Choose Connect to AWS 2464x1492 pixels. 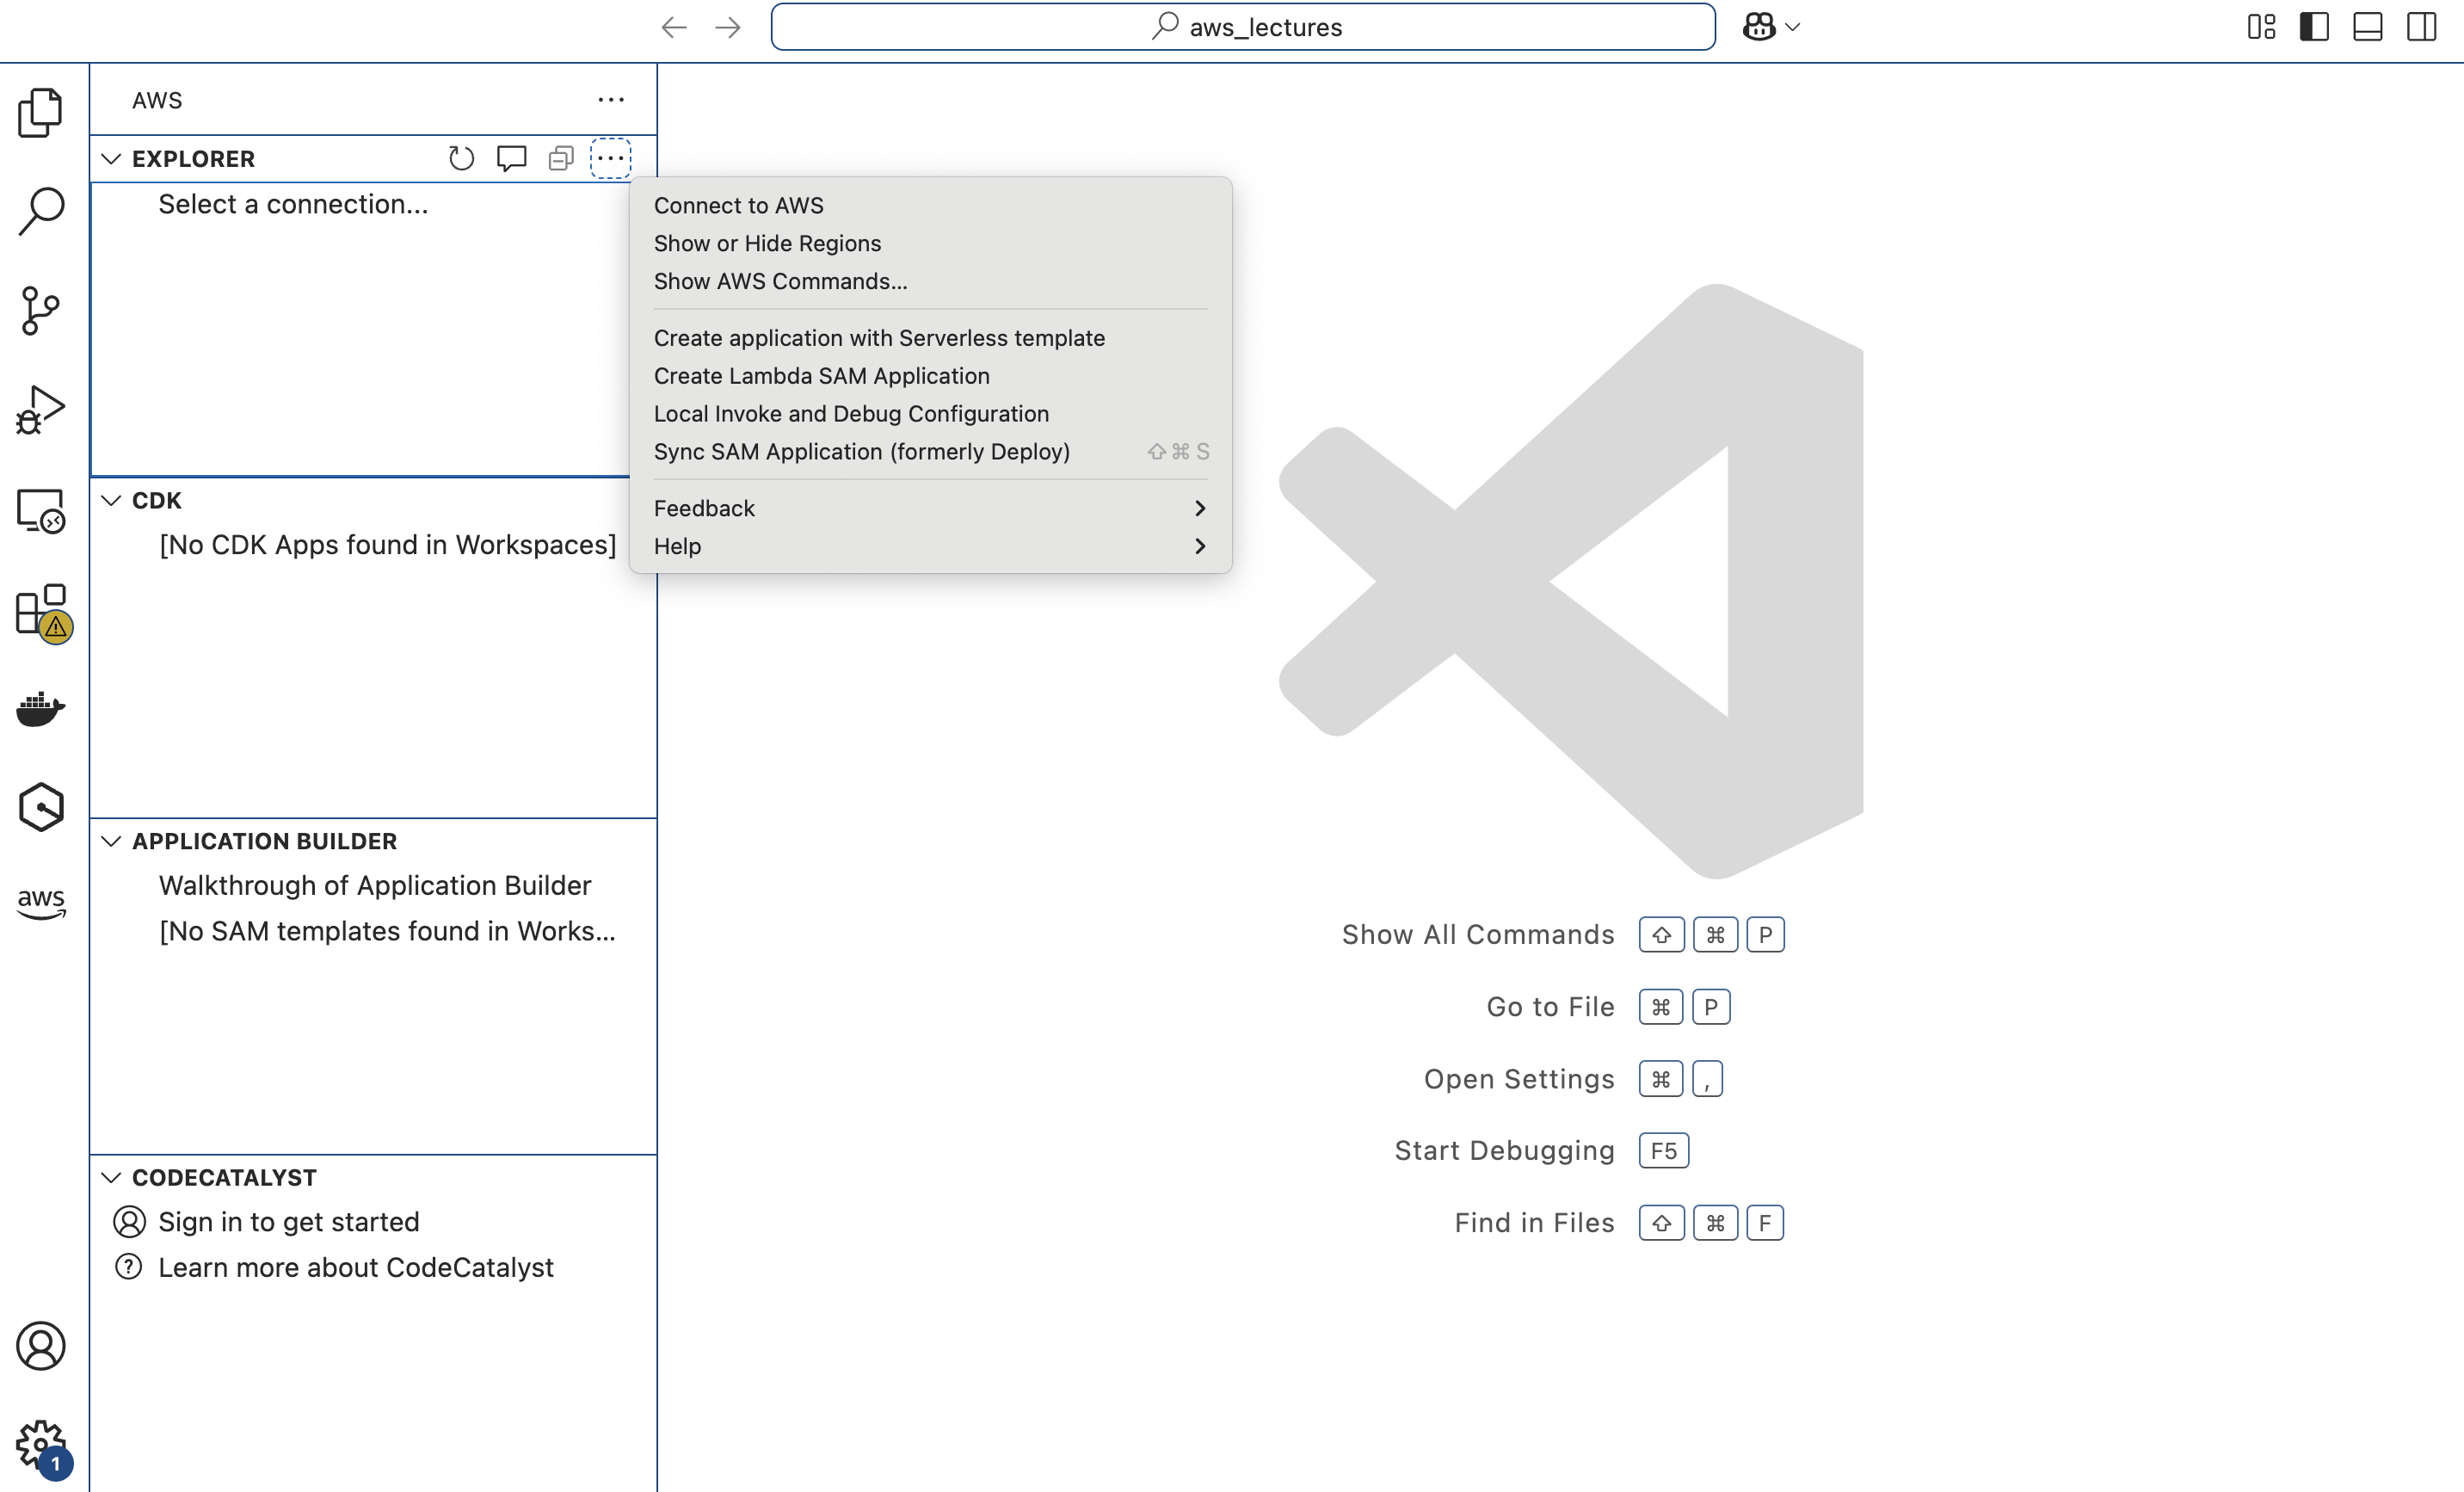(930, 205)
